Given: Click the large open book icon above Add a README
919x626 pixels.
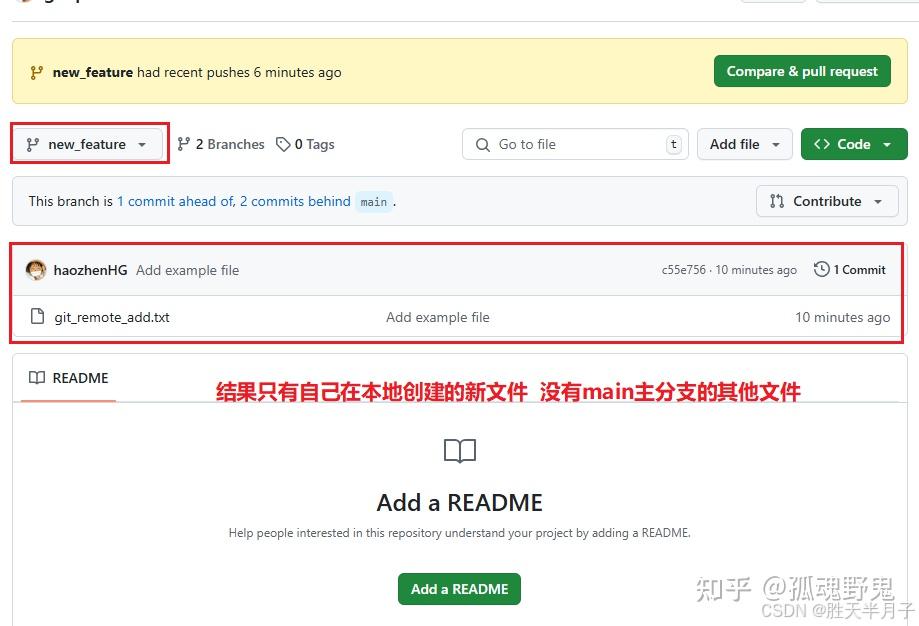Looking at the screenshot, I should (460, 451).
